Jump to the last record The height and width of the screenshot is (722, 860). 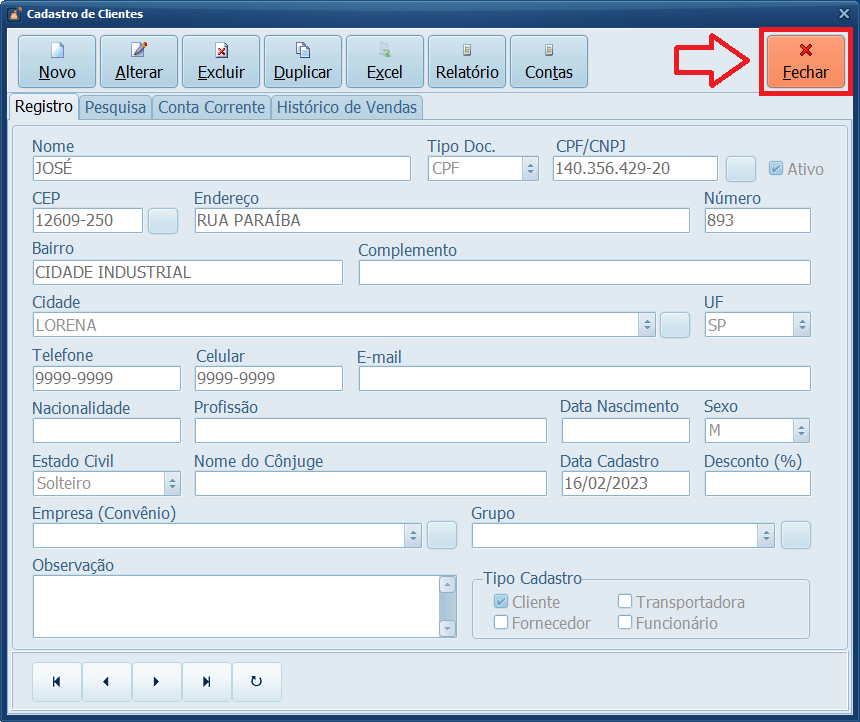tap(207, 681)
